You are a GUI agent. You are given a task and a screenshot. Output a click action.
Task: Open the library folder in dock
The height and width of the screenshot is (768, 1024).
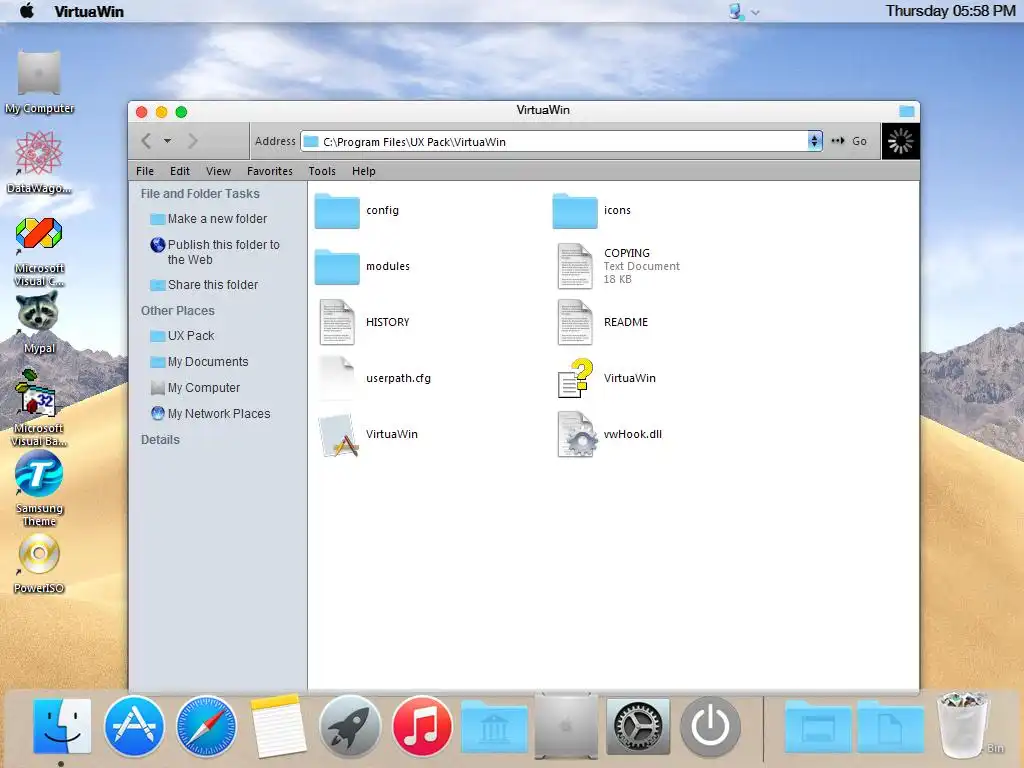(494, 727)
